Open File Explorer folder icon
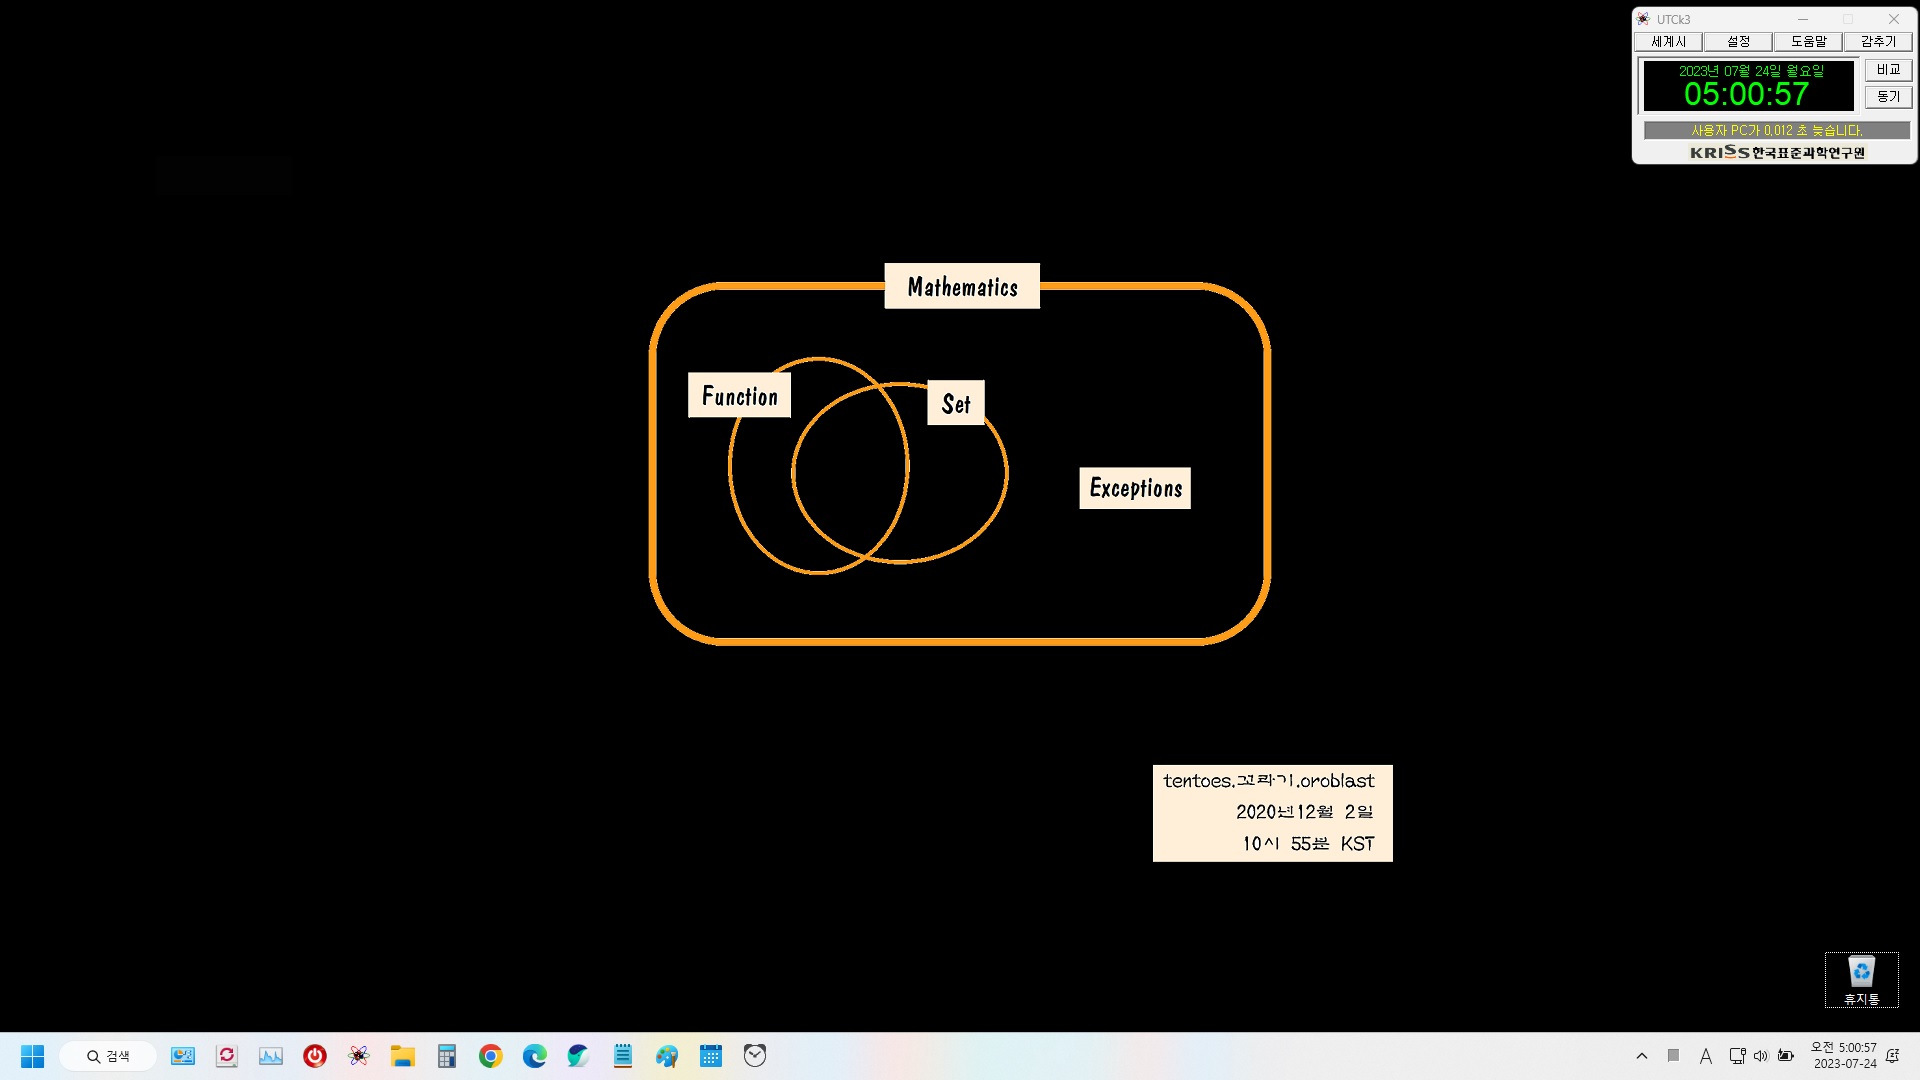Image resolution: width=1920 pixels, height=1080 pixels. (x=402, y=1056)
